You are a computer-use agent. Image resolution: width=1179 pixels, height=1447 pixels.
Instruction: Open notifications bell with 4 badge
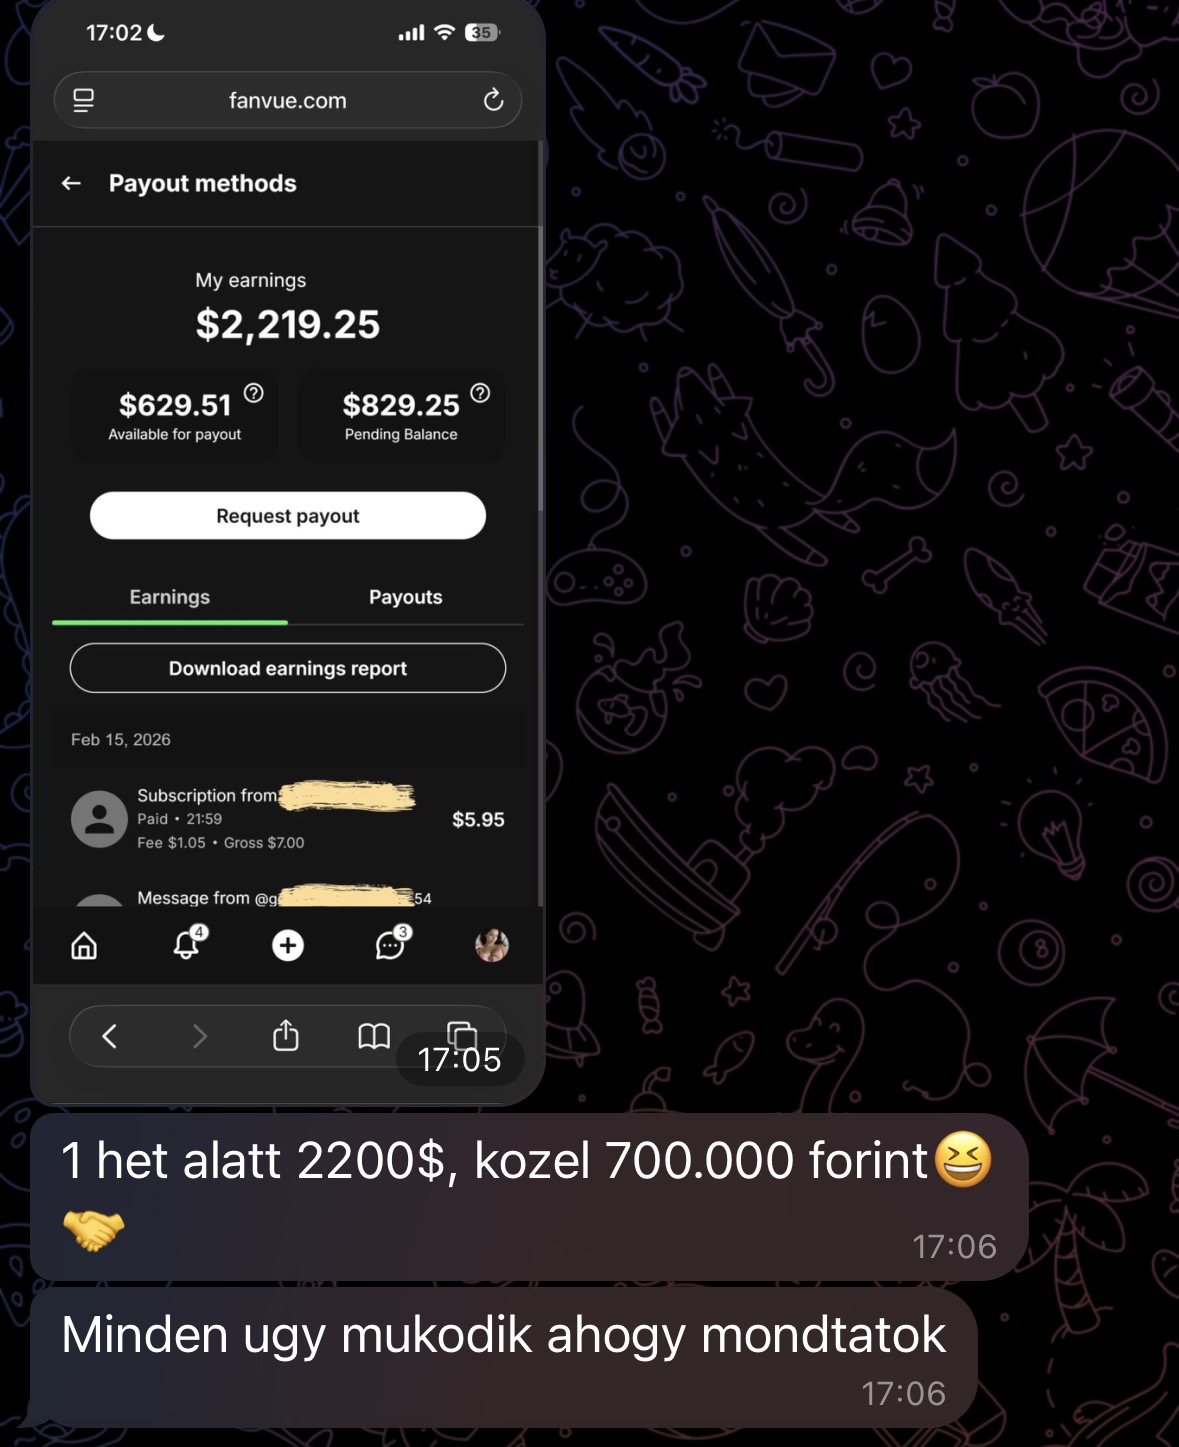coord(187,944)
